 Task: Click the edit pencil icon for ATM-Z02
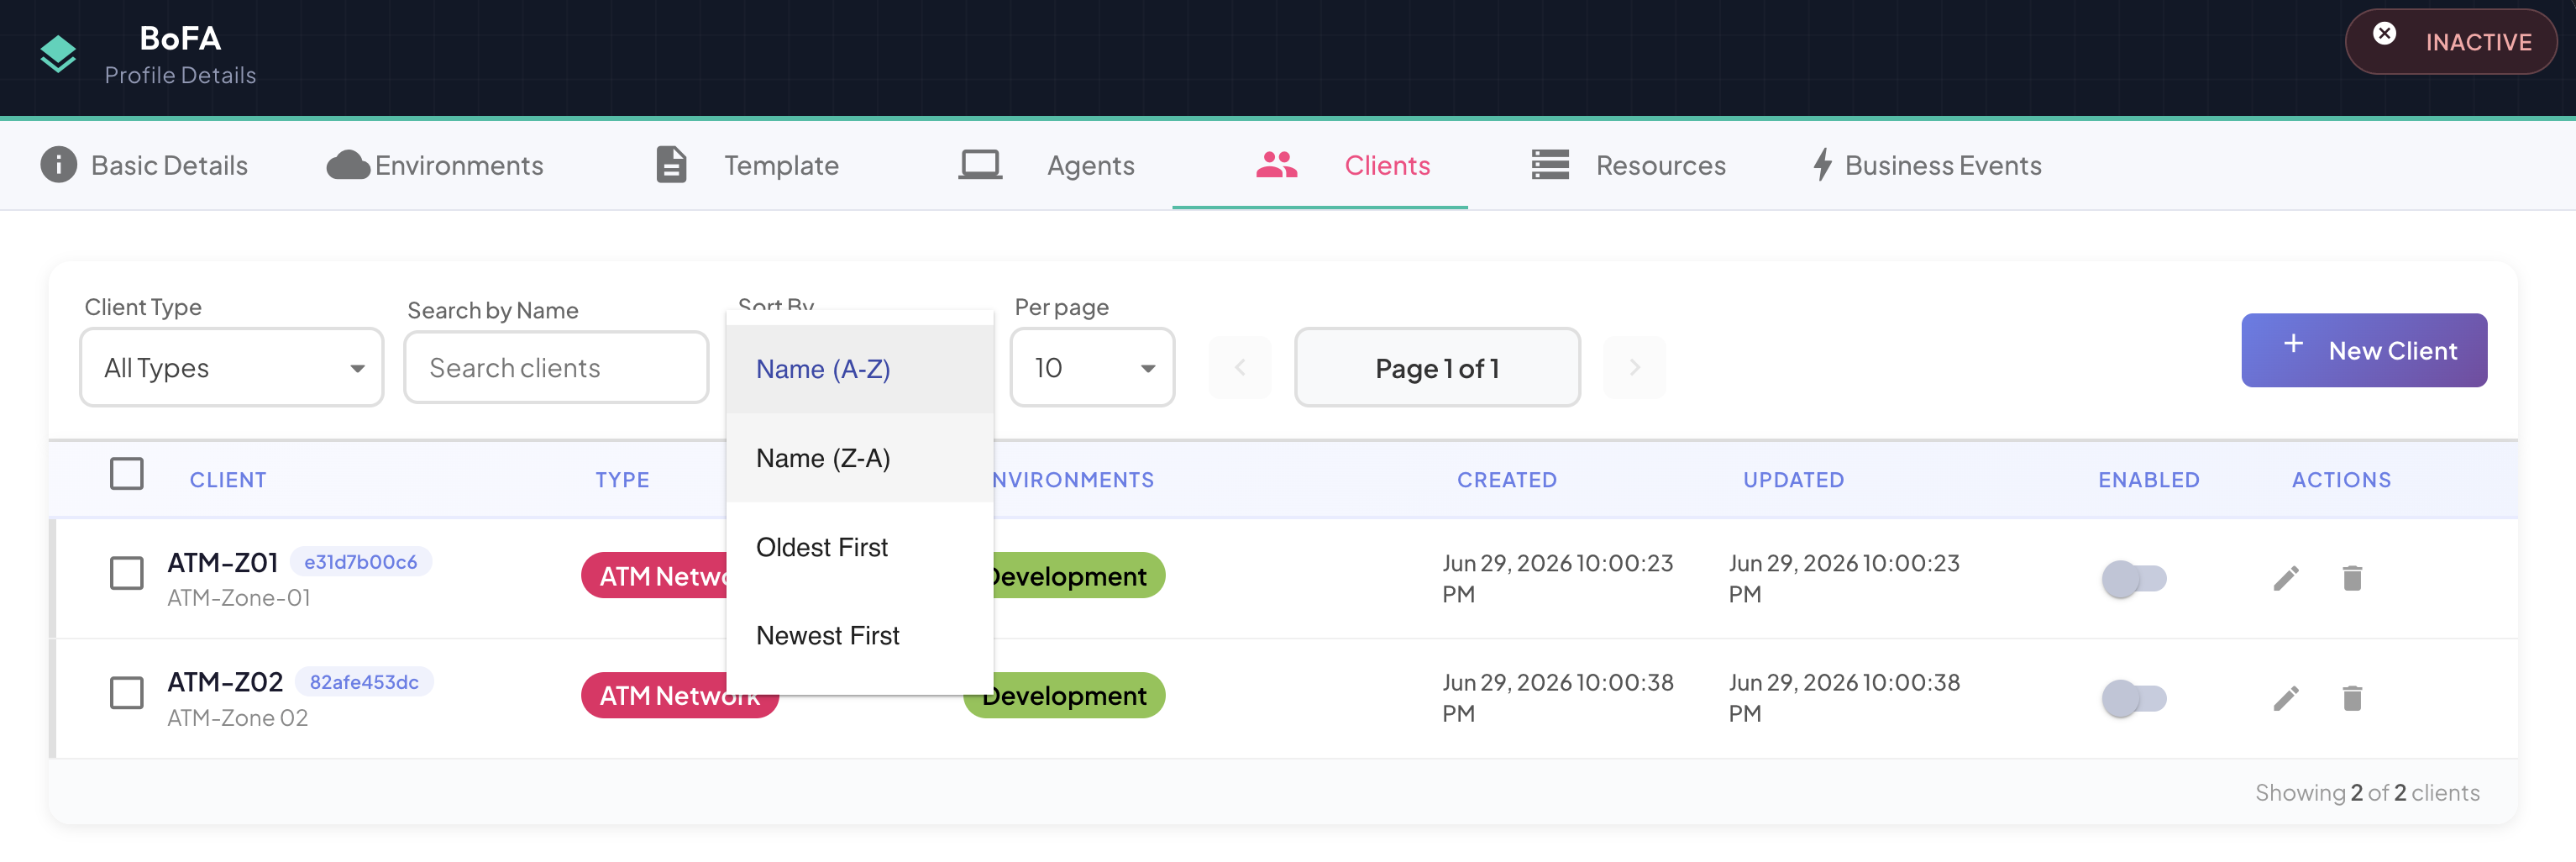(x=2285, y=698)
